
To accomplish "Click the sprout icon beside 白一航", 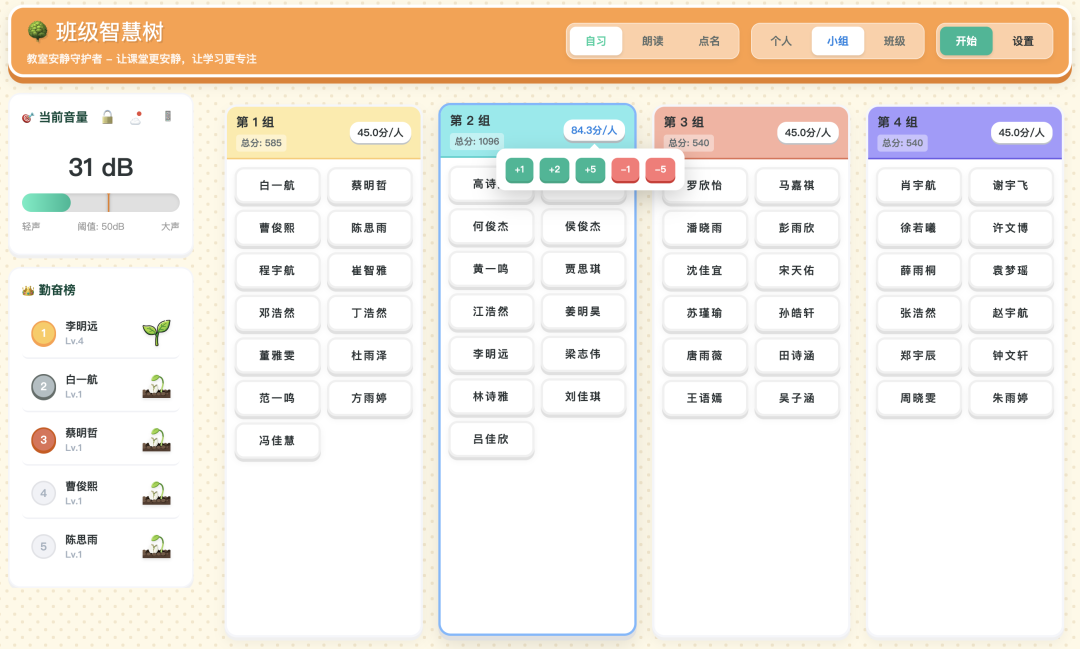I will pos(158,387).
